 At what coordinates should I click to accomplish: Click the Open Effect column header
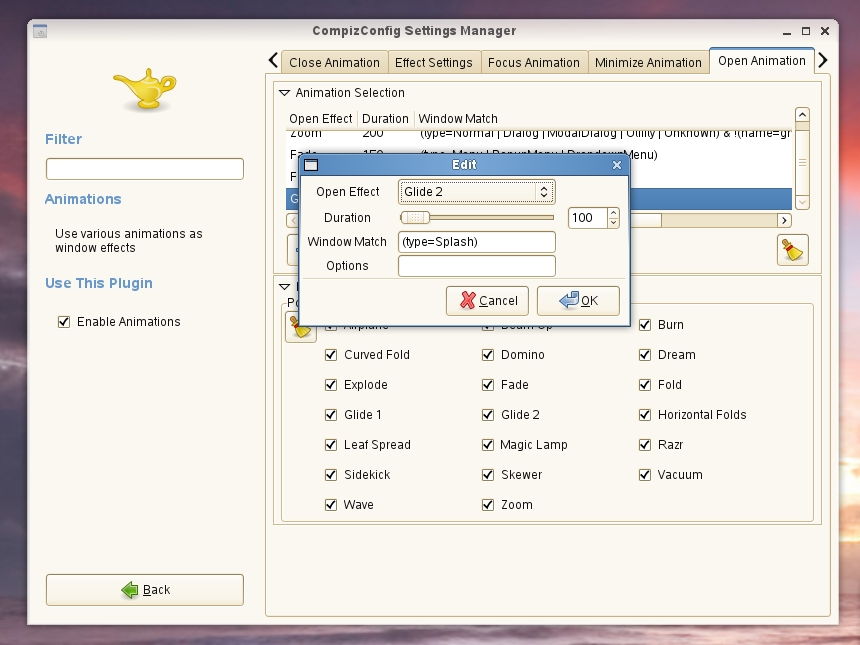321,119
